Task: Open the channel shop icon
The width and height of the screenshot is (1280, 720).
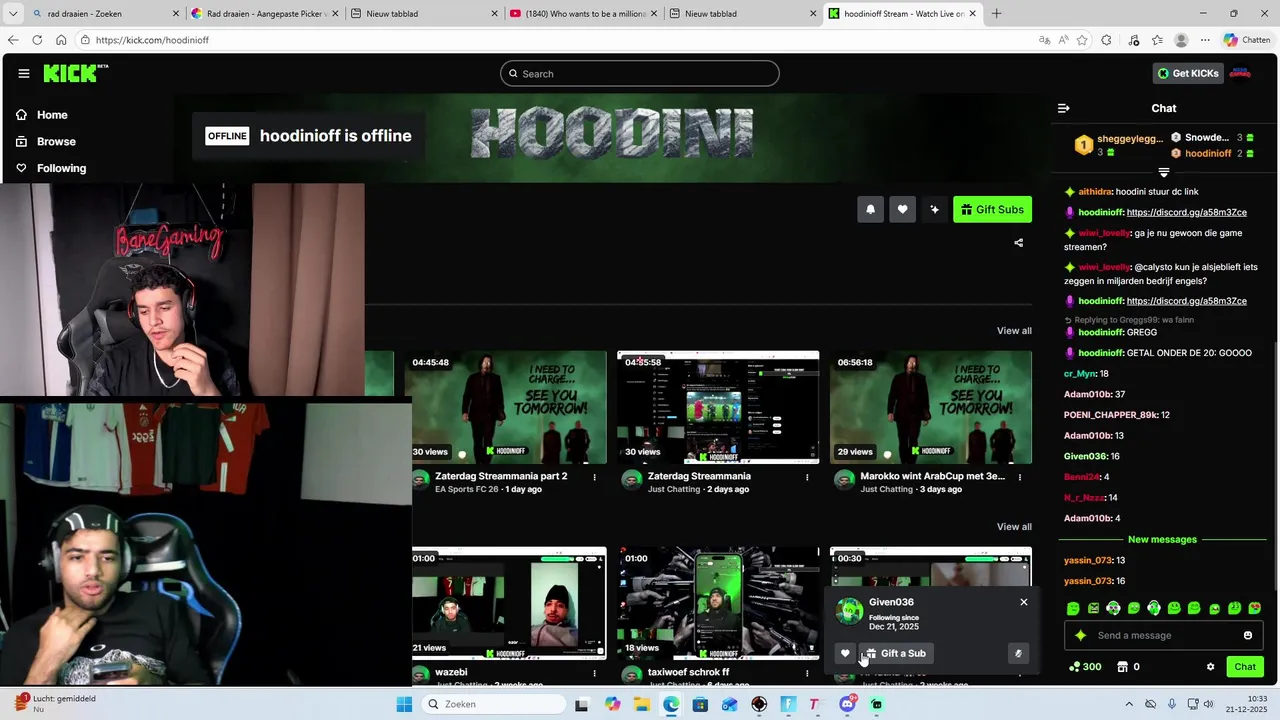Action: pyautogui.click(x=1122, y=667)
